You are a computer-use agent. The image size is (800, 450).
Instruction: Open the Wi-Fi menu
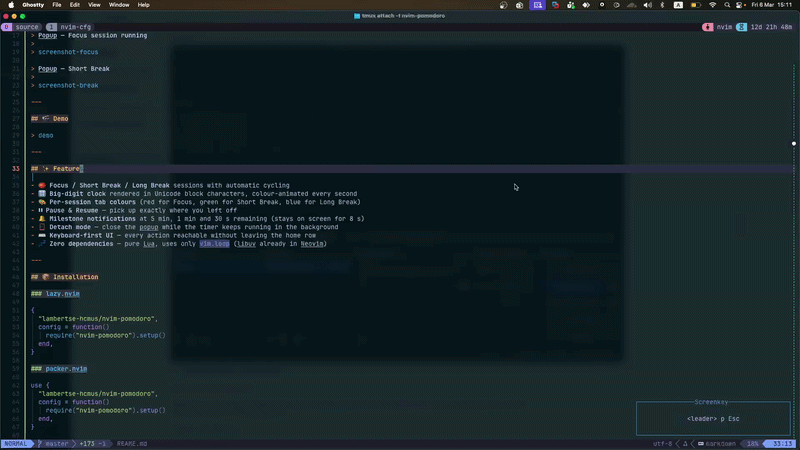[x=712, y=5]
